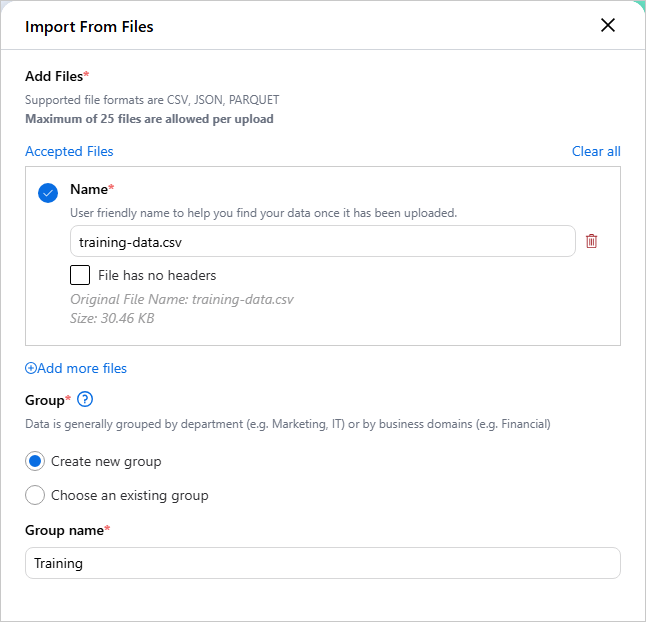Open the Accepted Files link
Image resolution: width=646 pixels, height=622 pixels.
pyautogui.click(x=69, y=152)
